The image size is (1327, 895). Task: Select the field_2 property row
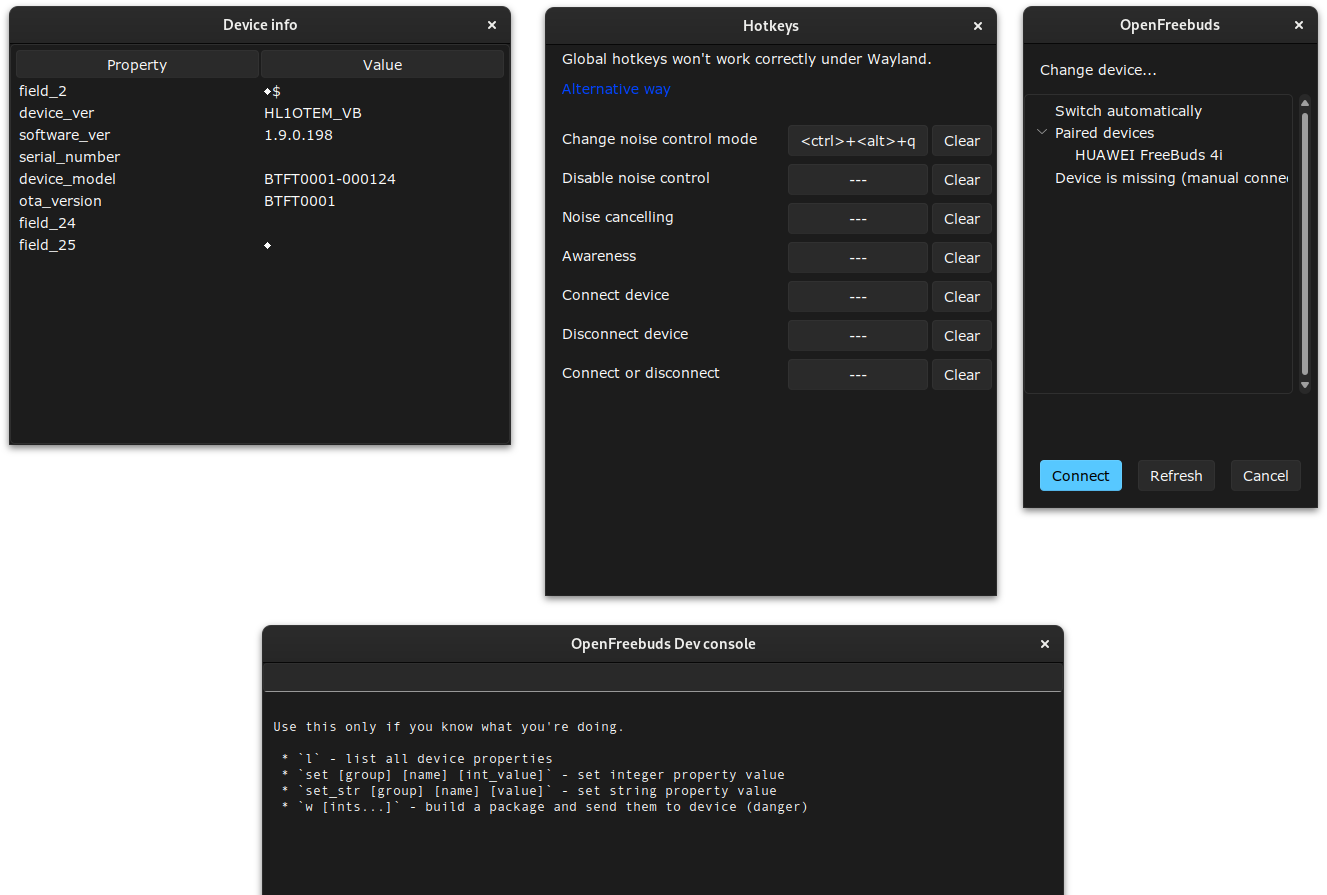(260, 91)
